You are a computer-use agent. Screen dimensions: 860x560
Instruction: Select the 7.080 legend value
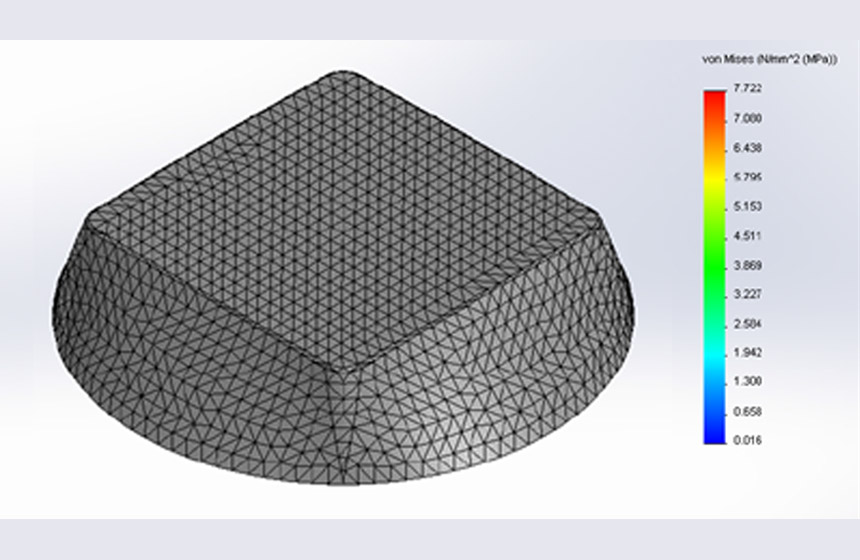pyautogui.click(x=748, y=118)
